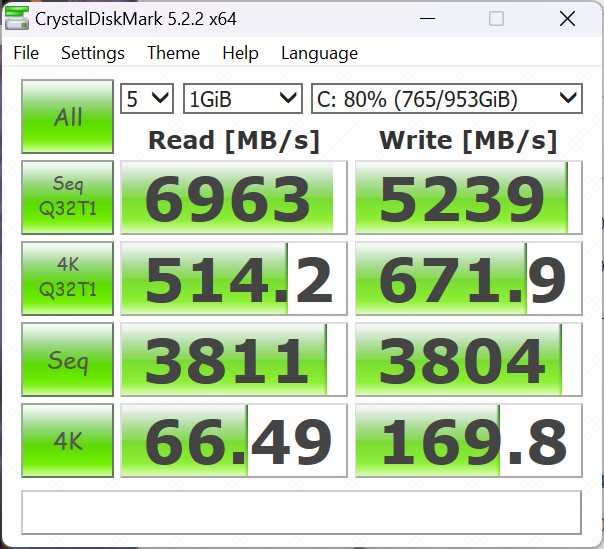Expand the test size dropdown showing 1GiB
Viewport: 604px width, 549px height.
point(243,99)
